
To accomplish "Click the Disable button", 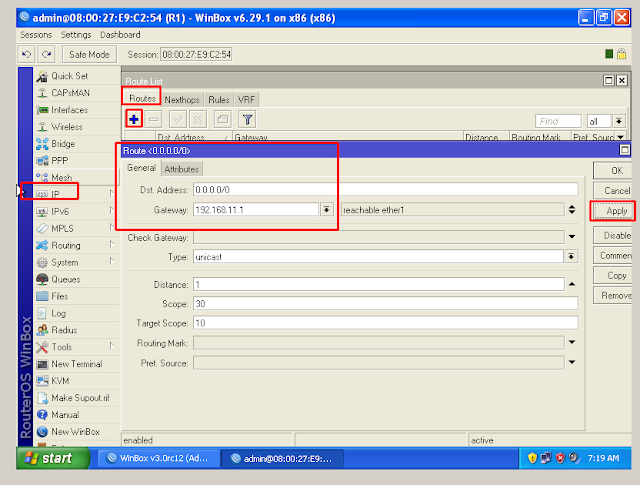I will tap(613, 236).
